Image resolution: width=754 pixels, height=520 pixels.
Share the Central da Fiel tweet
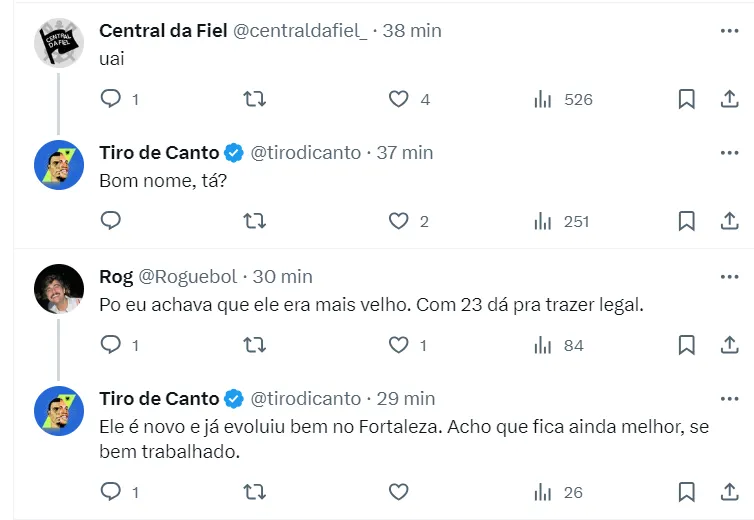729,99
